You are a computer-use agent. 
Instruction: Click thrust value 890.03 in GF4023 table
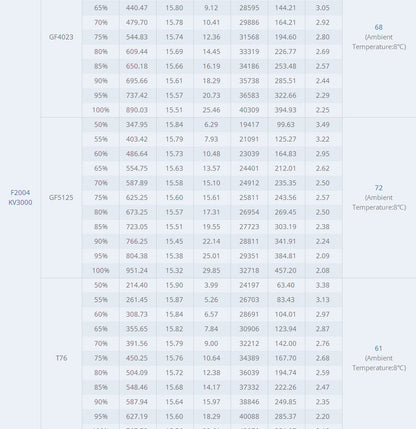[x=137, y=110]
